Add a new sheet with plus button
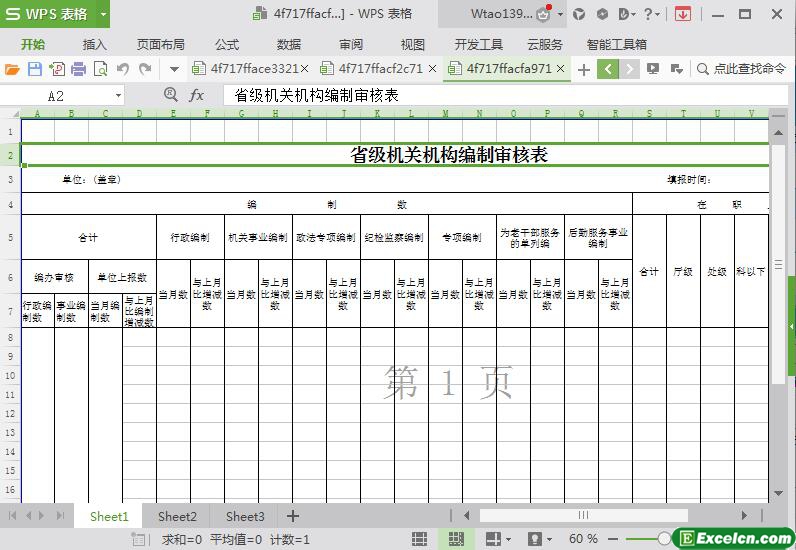Image resolution: width=796 pixels, height=550 pixels. [x=292, y=516]
